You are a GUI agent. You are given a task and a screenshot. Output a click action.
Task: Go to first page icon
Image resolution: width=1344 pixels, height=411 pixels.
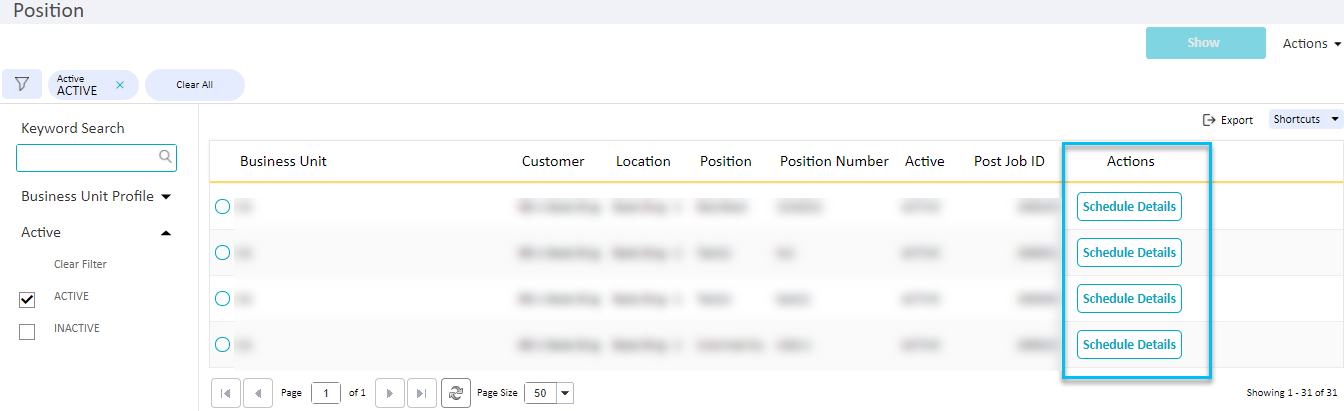click(x=226, y=393)
